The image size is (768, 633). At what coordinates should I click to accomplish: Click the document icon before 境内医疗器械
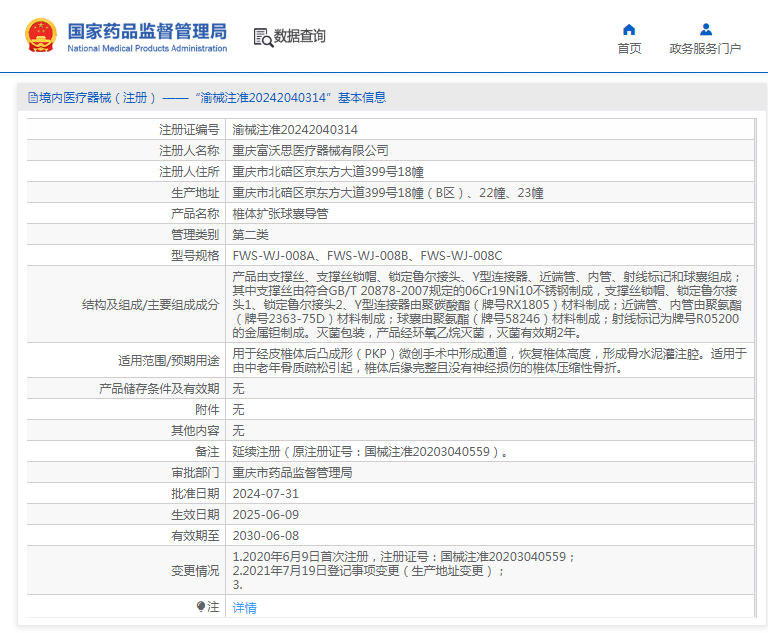[33, 97]
